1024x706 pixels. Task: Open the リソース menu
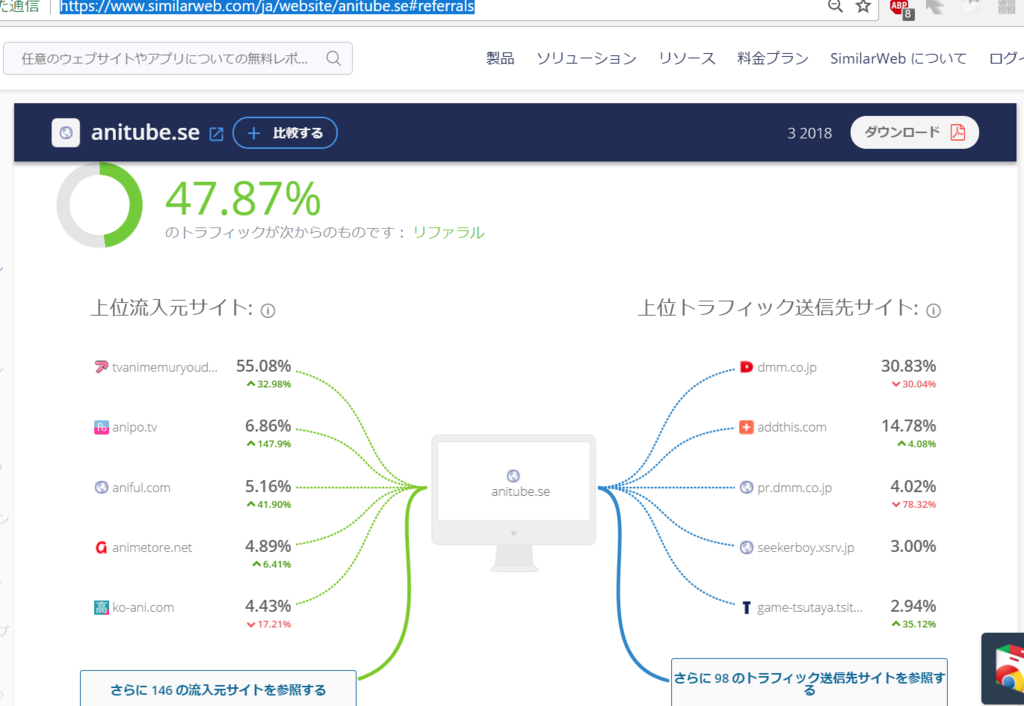686,58
